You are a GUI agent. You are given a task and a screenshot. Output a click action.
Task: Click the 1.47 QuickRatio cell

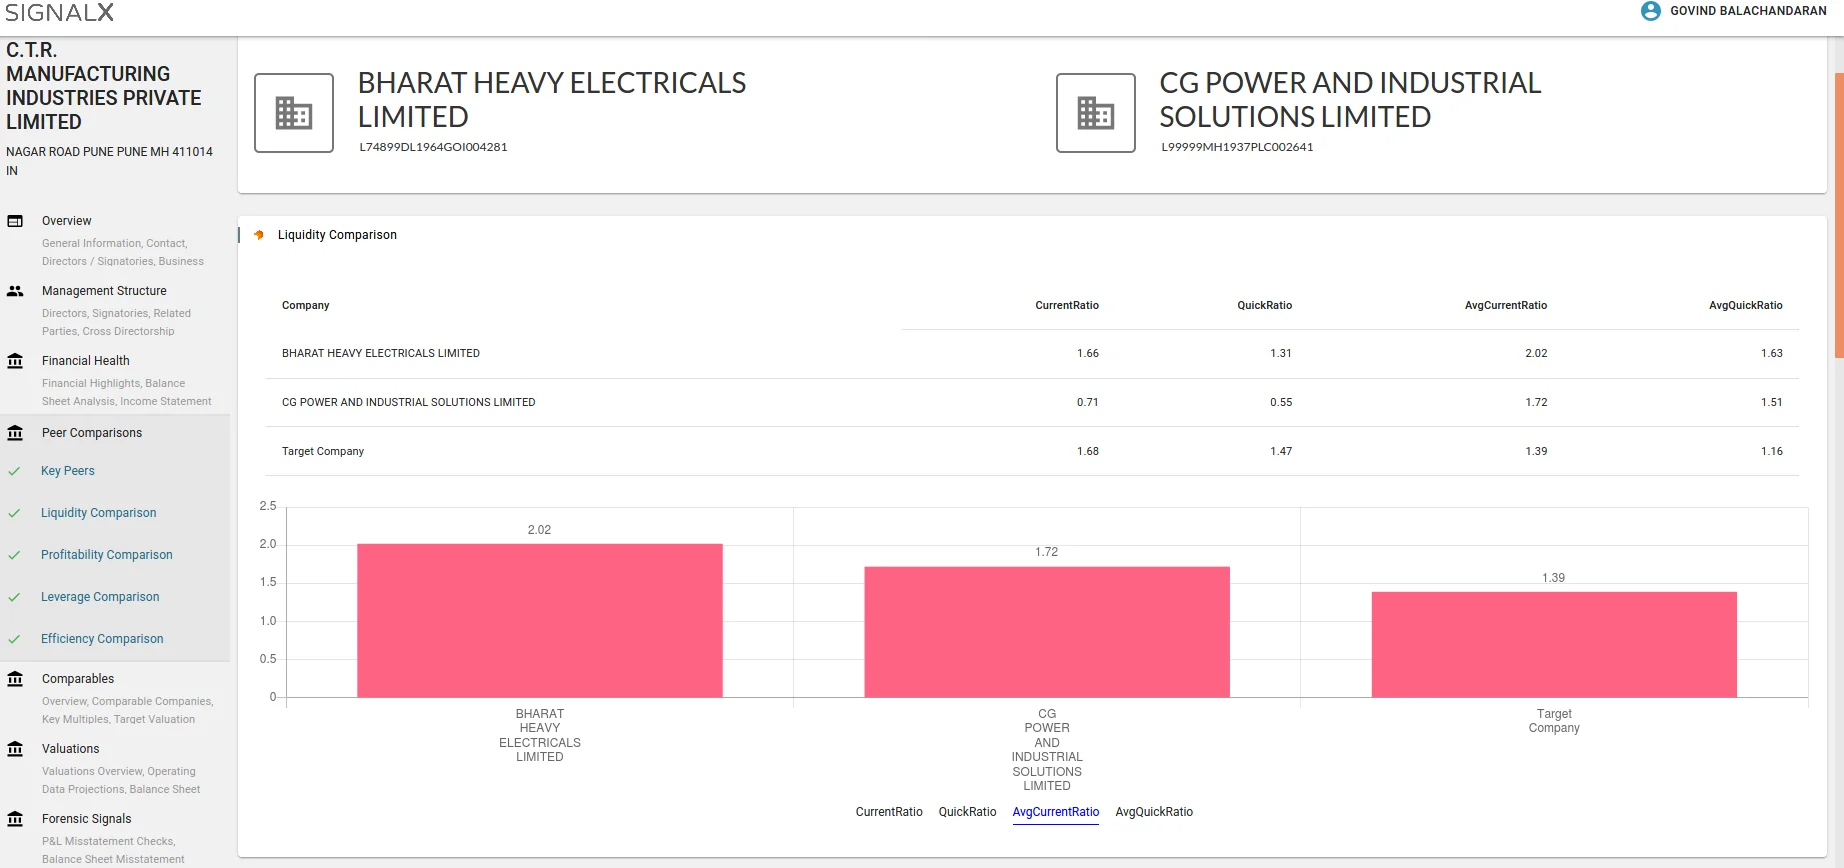point(1281,452)
